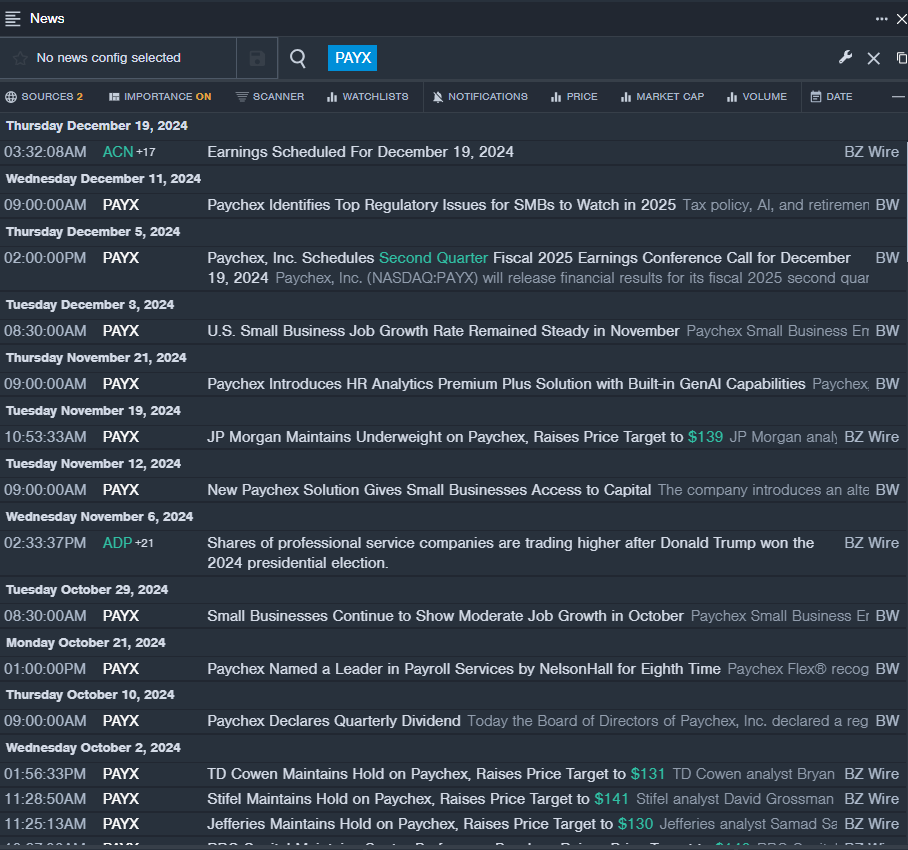This screenshot has width=908, height=850.
Task: Open the wrench settings icon
Action: 845,58
